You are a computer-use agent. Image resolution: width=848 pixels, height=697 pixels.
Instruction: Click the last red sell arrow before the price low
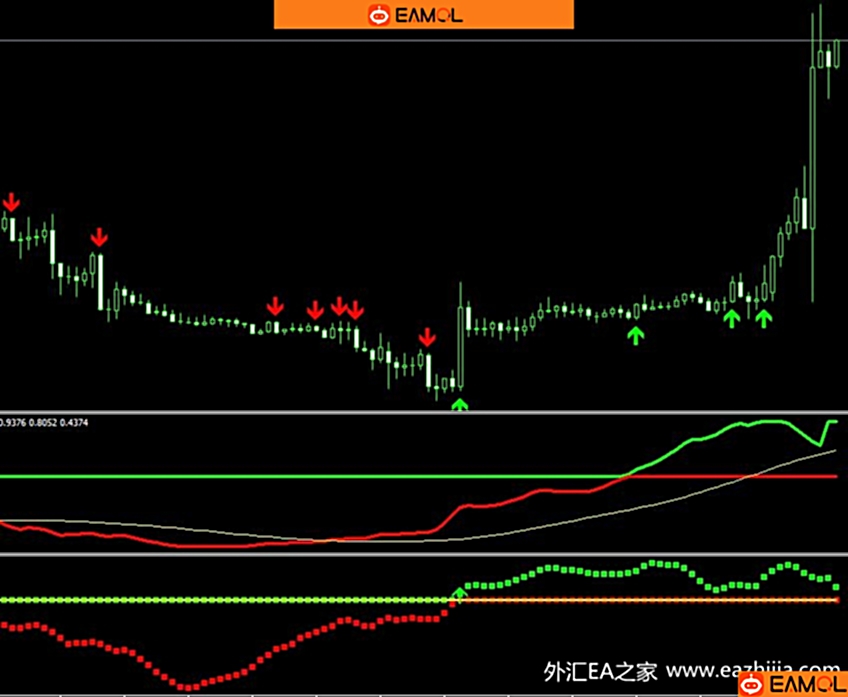point(427,336)
